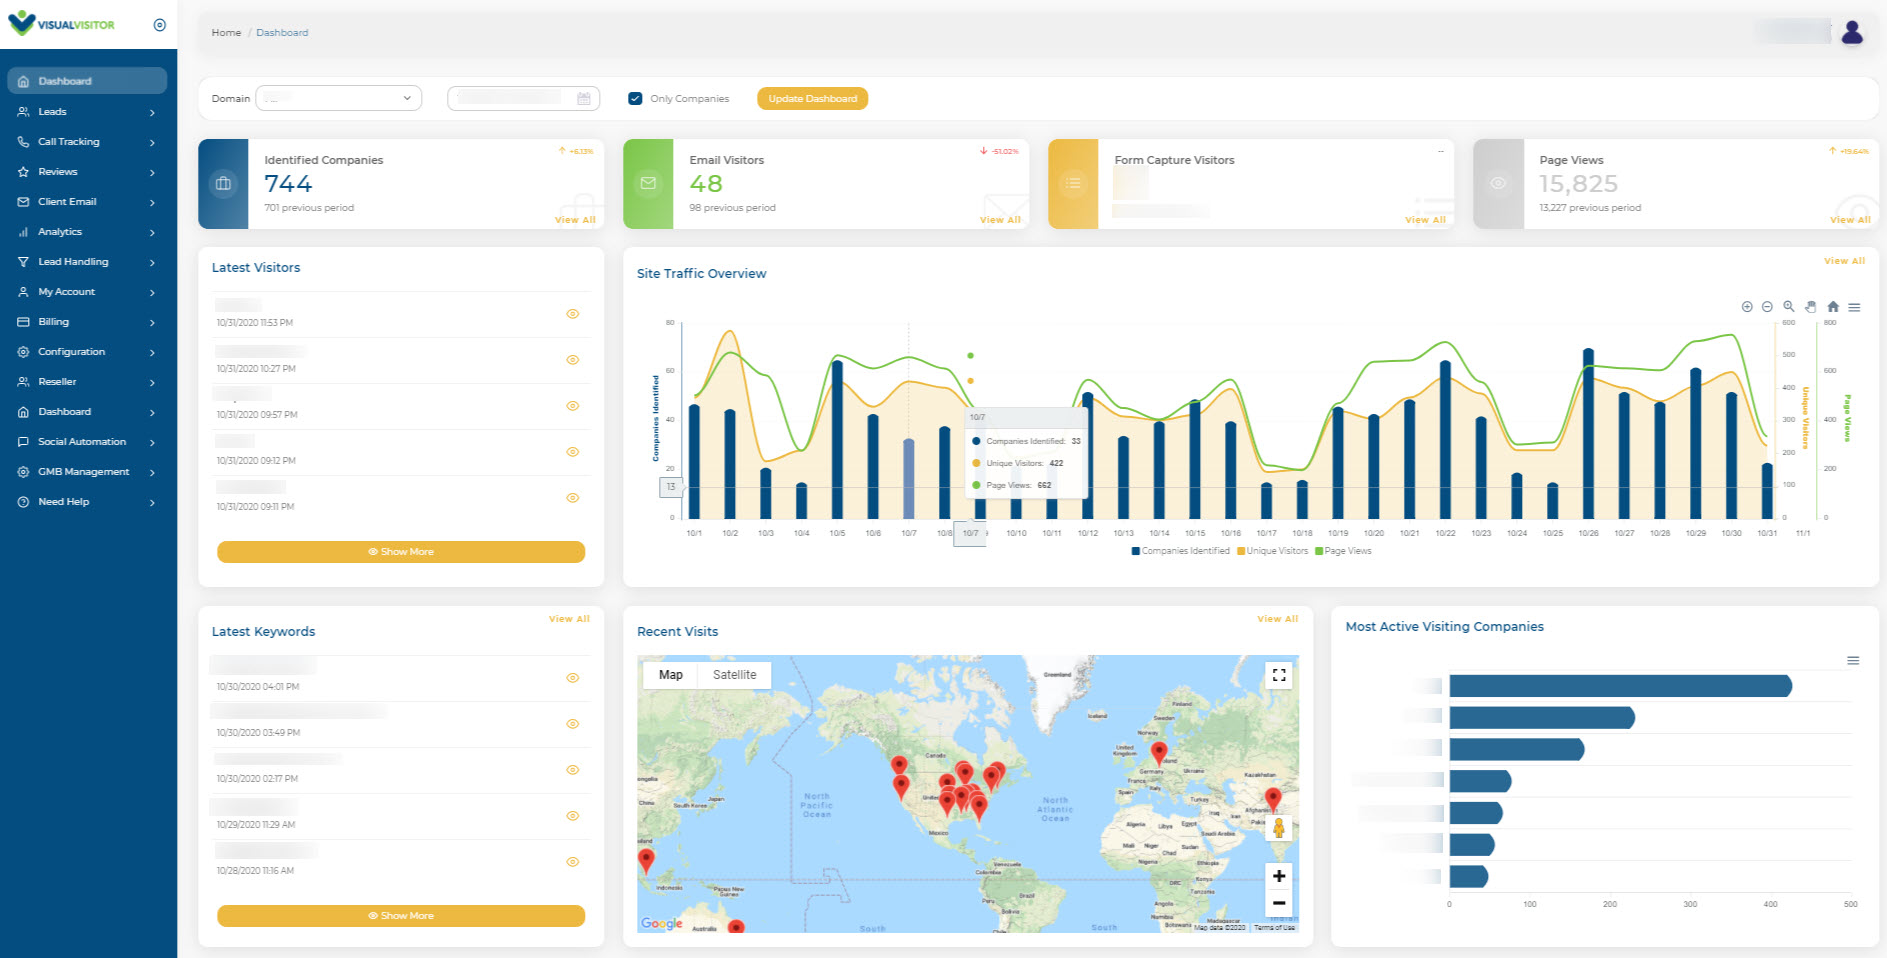Select the zoom-in tool on Site Traffic chart
The image size is (1887, 958).
tap(1747, 307)
